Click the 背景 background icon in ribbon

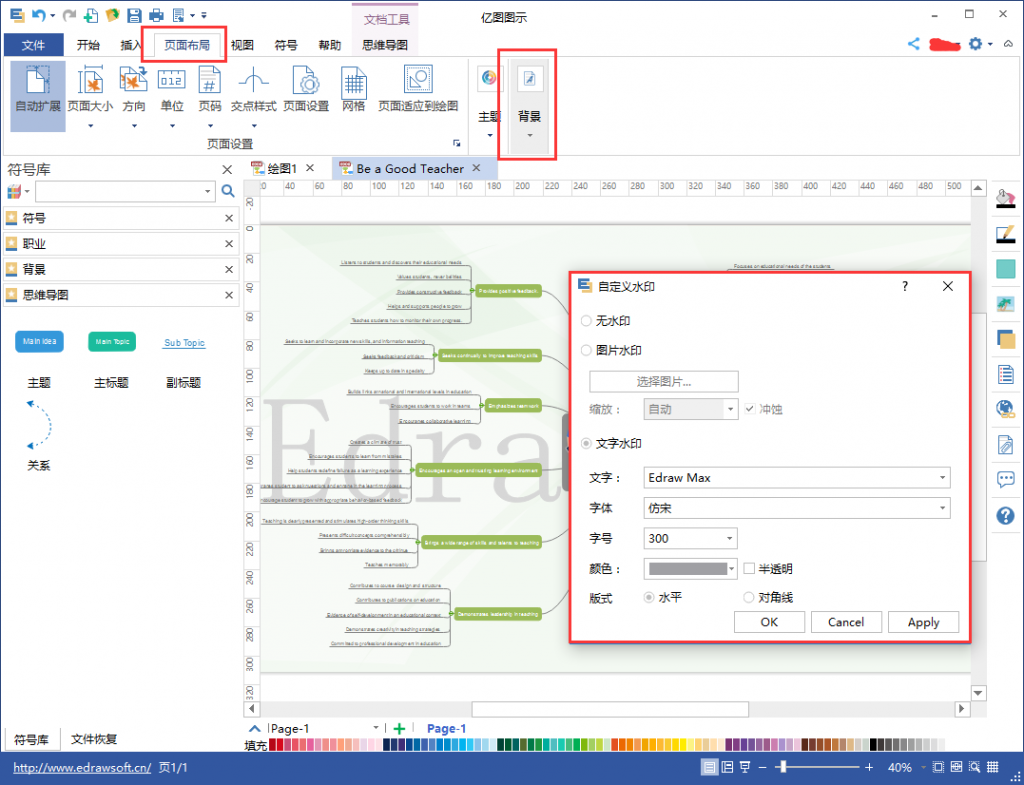click(x=529, y=79)
